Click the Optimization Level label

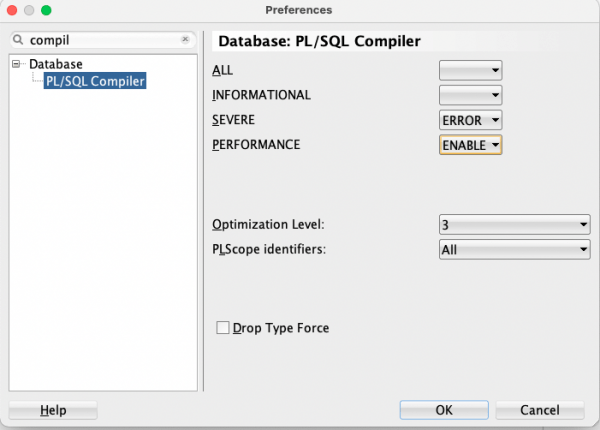[x=268, y=224]
